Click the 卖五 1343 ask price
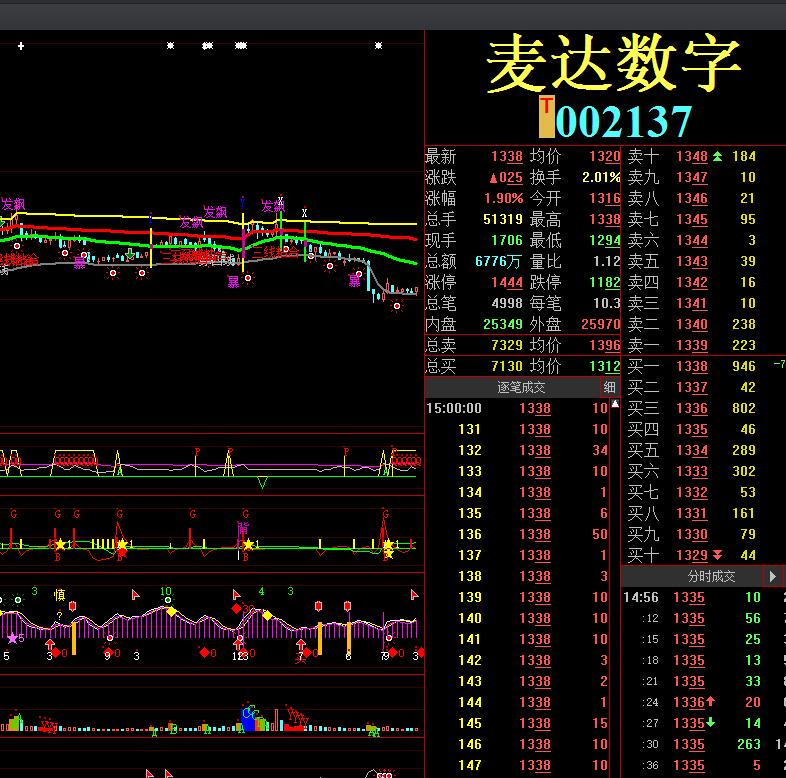Screen dimensions: 786x778 (x=692, y=262)
